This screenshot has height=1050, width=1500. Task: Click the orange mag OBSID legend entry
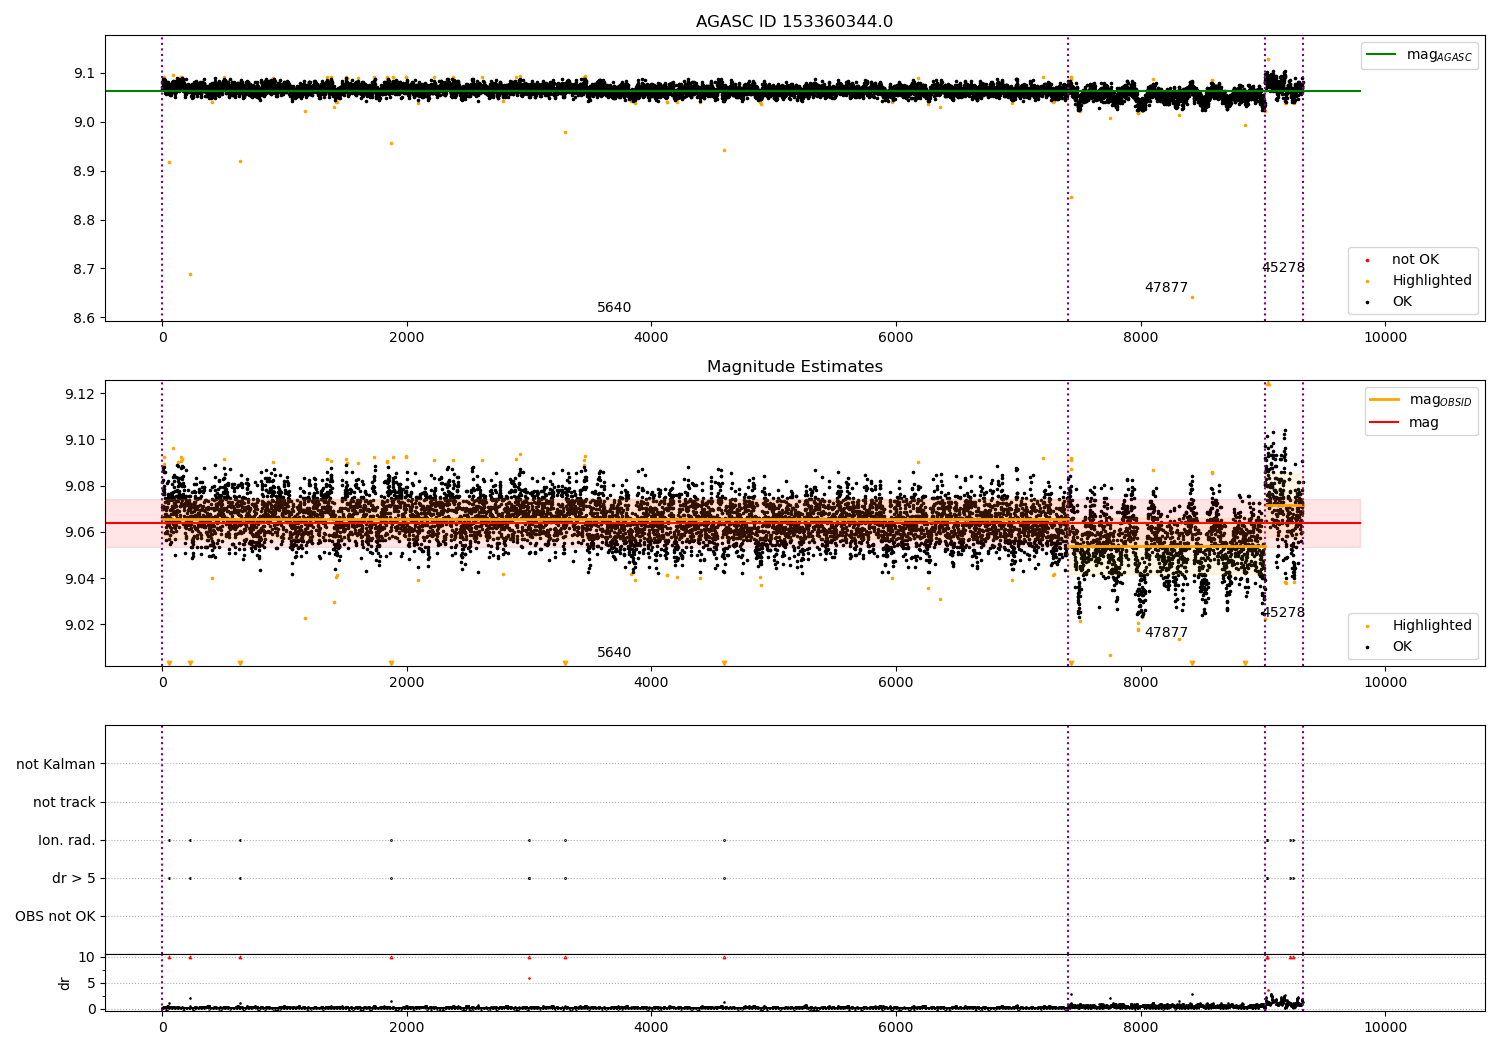pyautogui.click(x=1421, y=400)
